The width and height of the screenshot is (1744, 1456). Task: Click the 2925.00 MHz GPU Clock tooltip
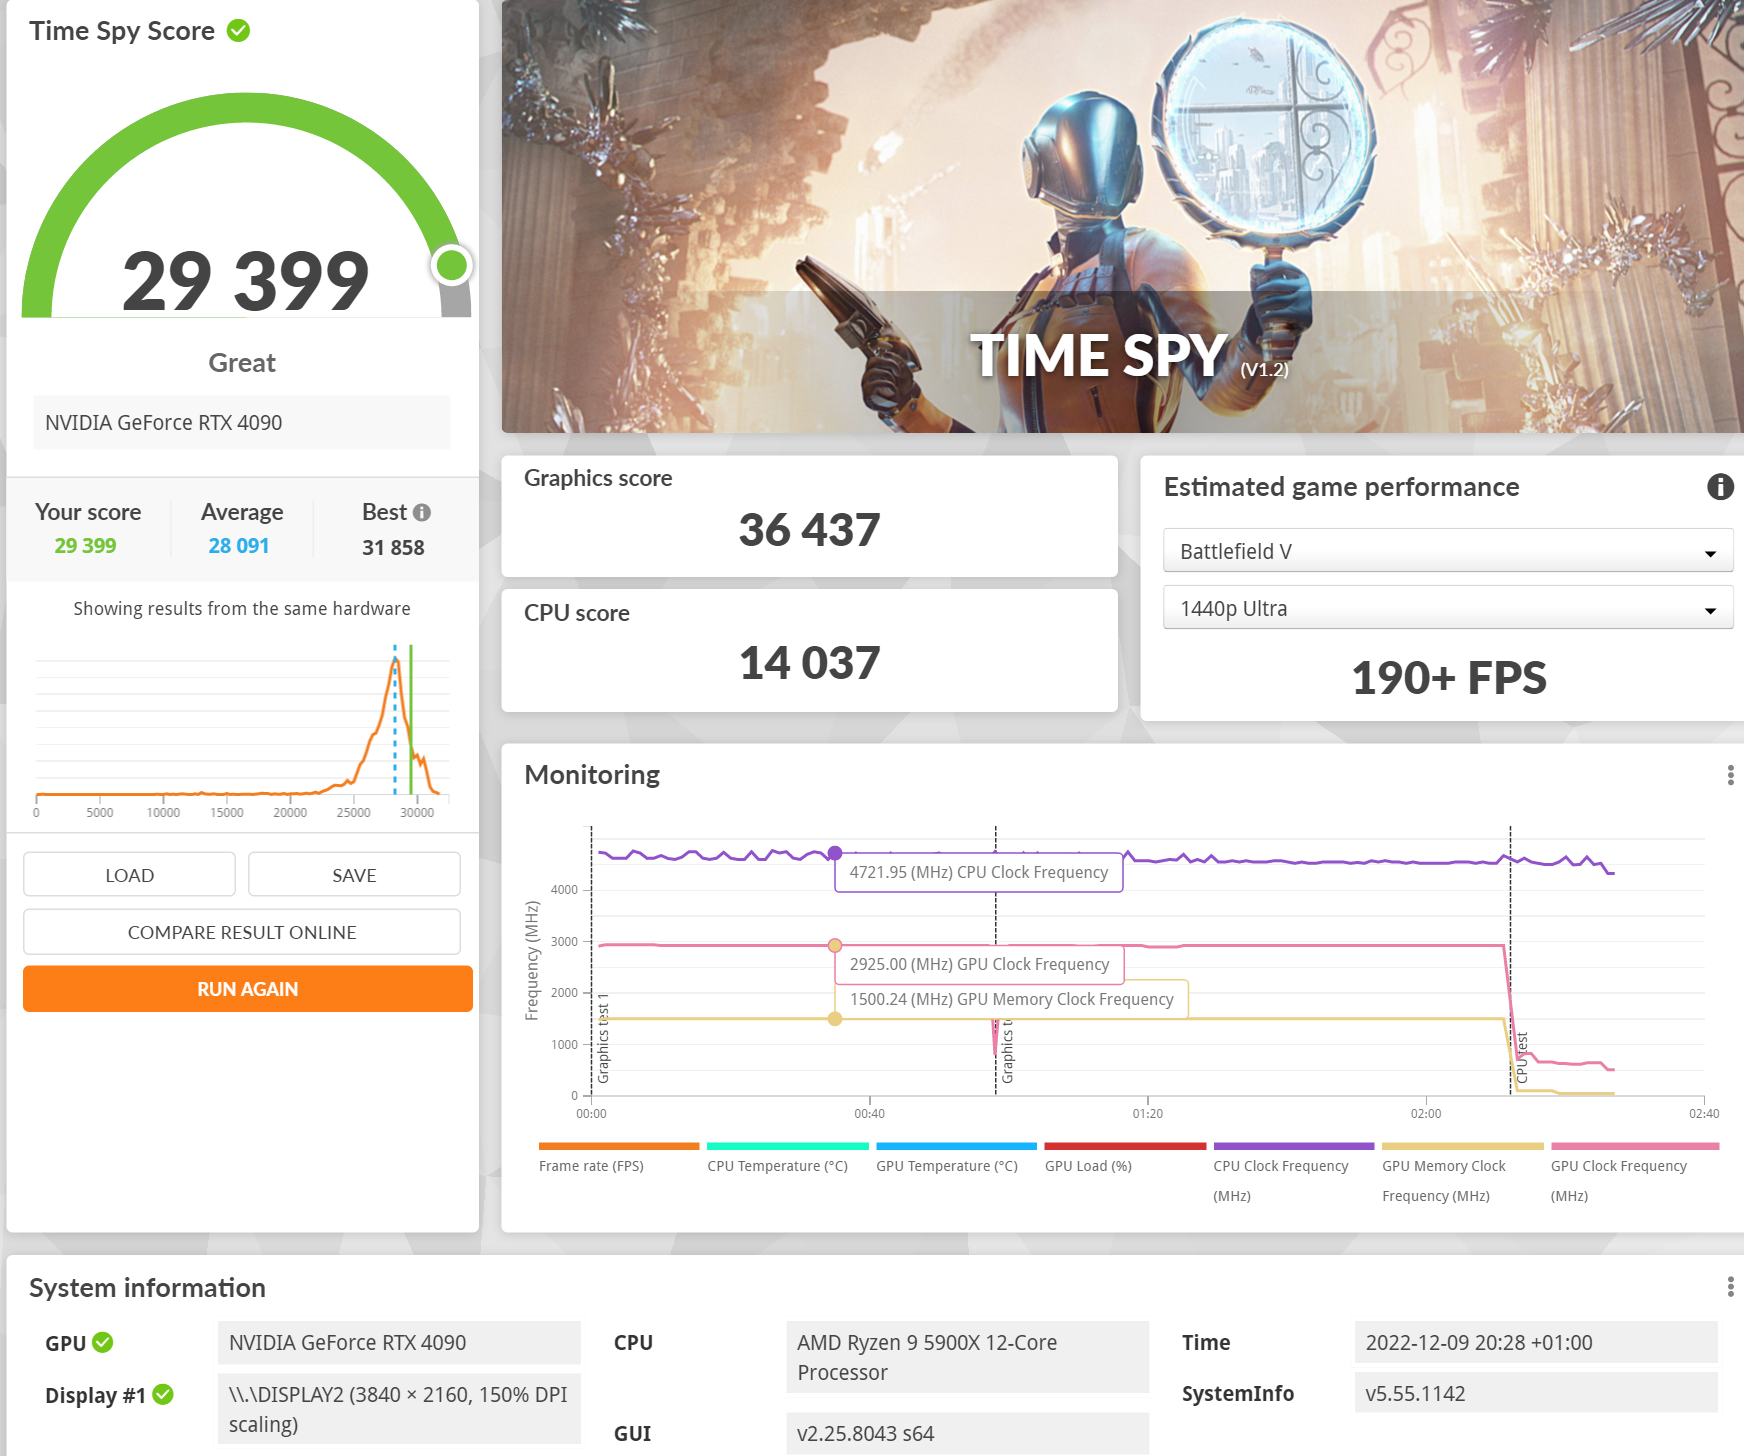[979, 964]
